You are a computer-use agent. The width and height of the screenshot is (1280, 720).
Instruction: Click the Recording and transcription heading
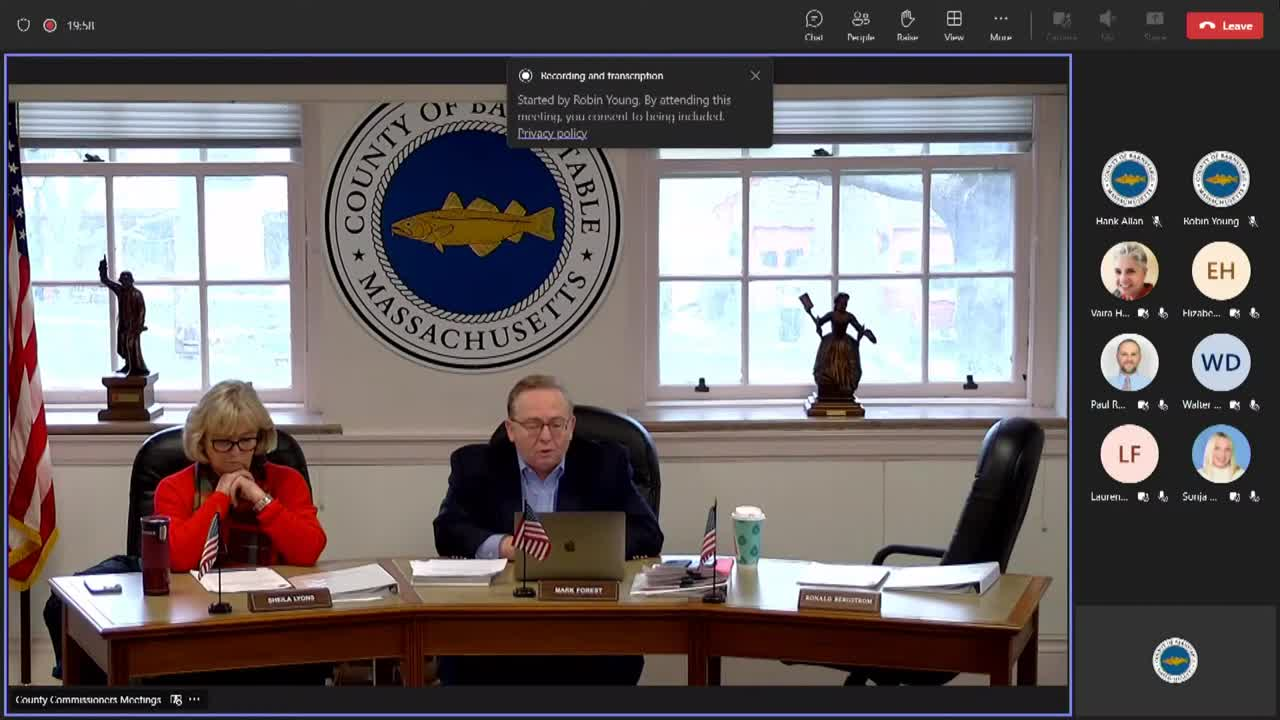pyautogui.click(x=601, y=76)
